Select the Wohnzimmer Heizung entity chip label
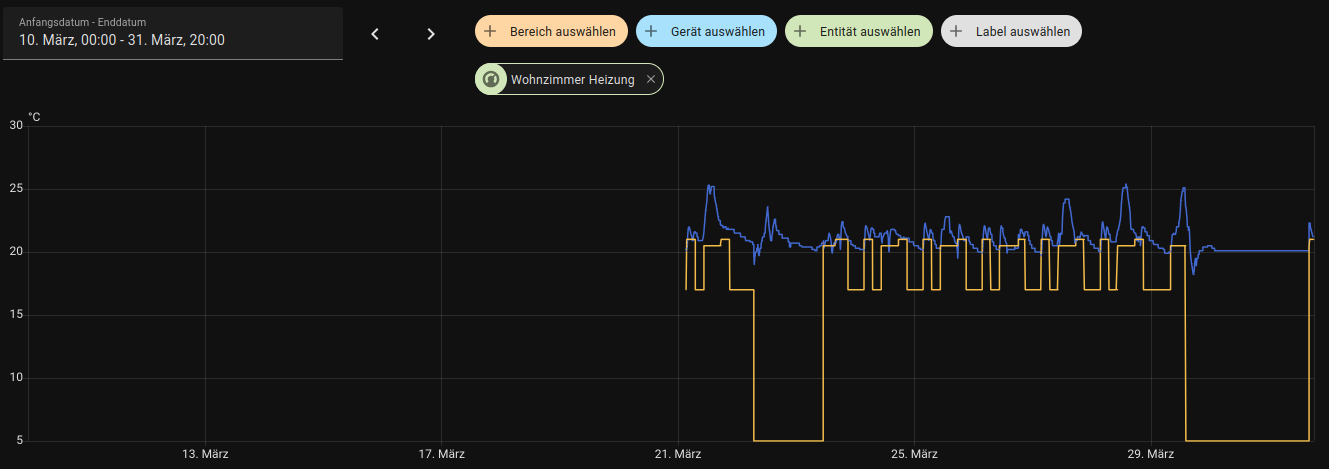 tap(572, 79)
